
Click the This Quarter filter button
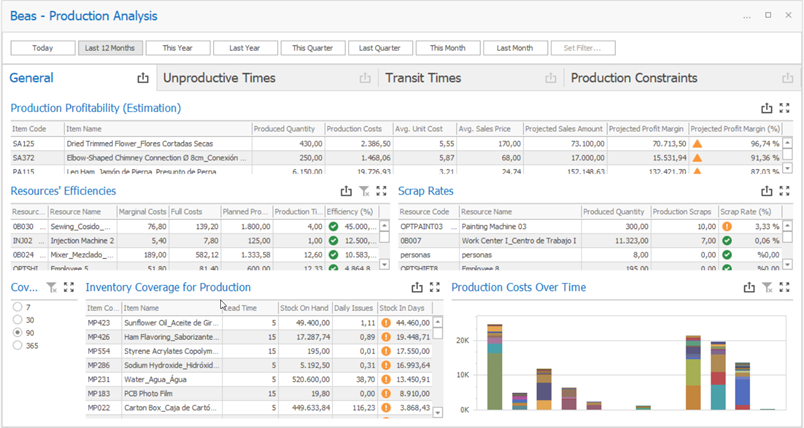[312, 48]
